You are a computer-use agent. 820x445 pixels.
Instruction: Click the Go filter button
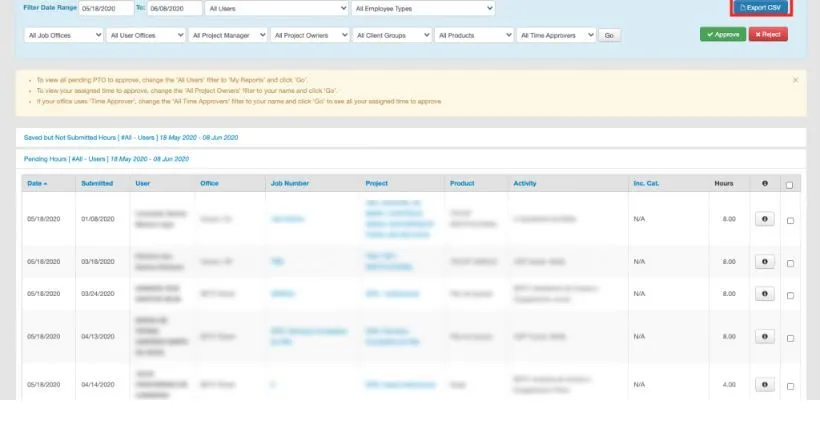[609, 36]
